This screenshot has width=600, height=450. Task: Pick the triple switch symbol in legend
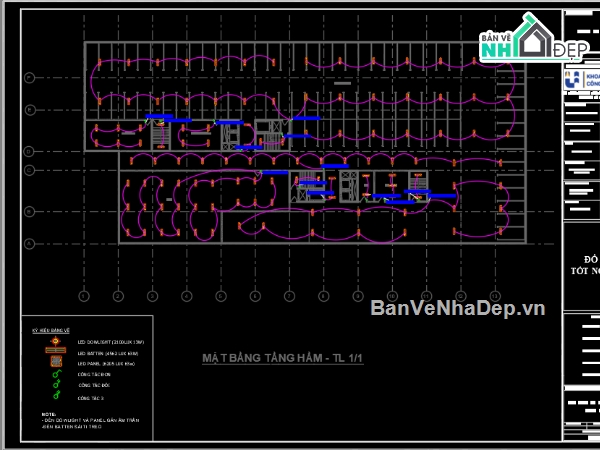click(57, 395)
